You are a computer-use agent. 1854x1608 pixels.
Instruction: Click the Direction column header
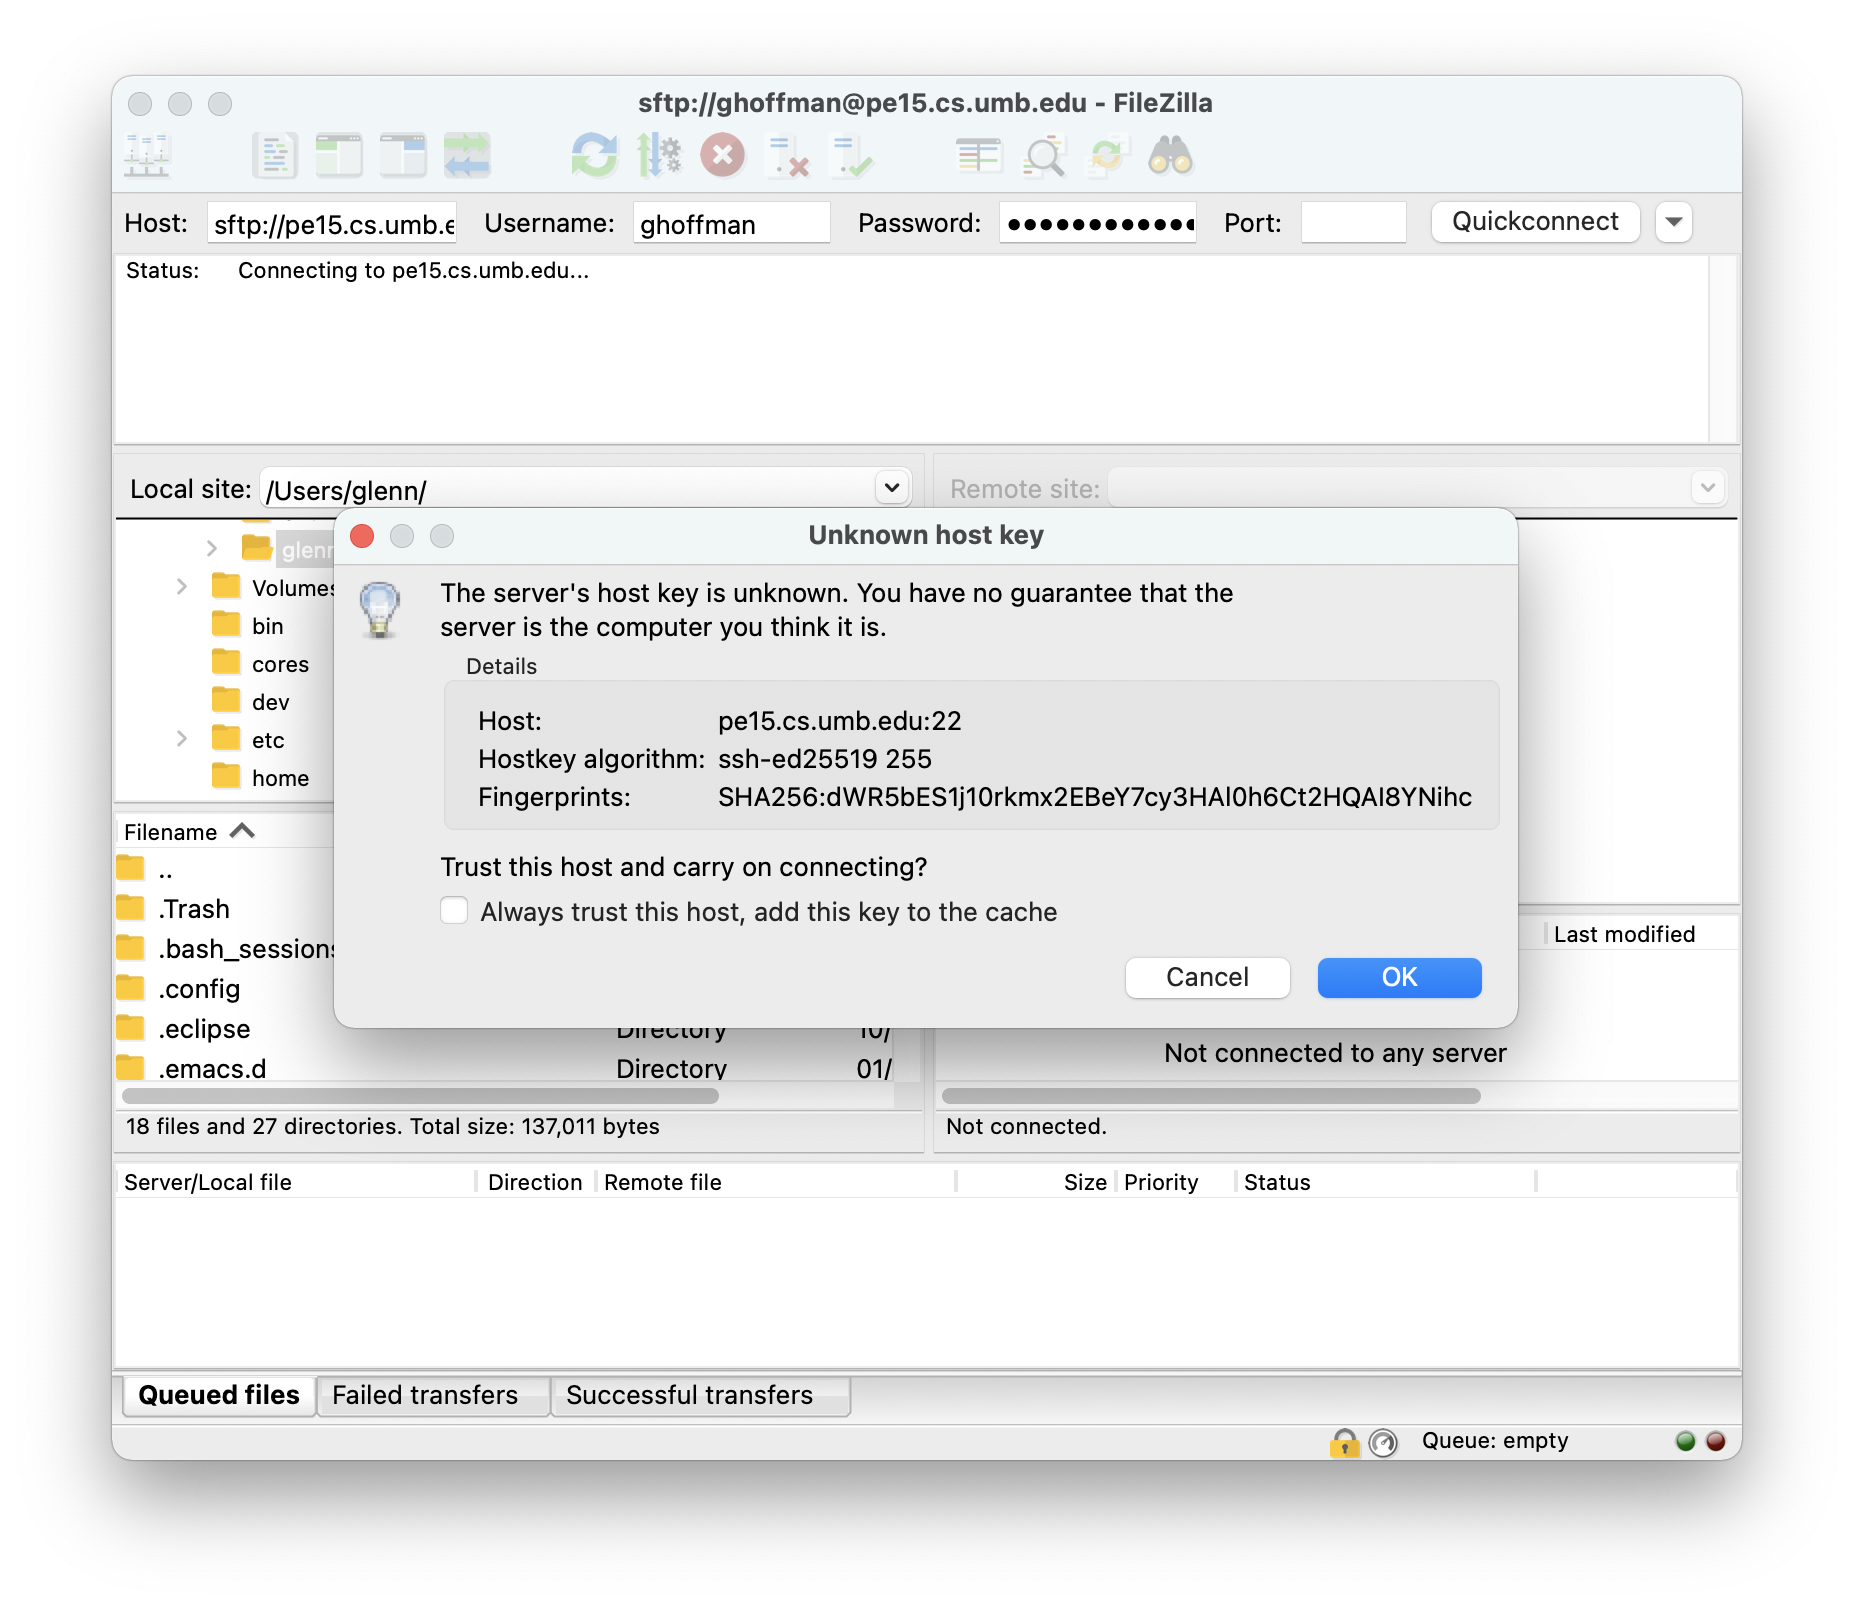pos(535,1182)
